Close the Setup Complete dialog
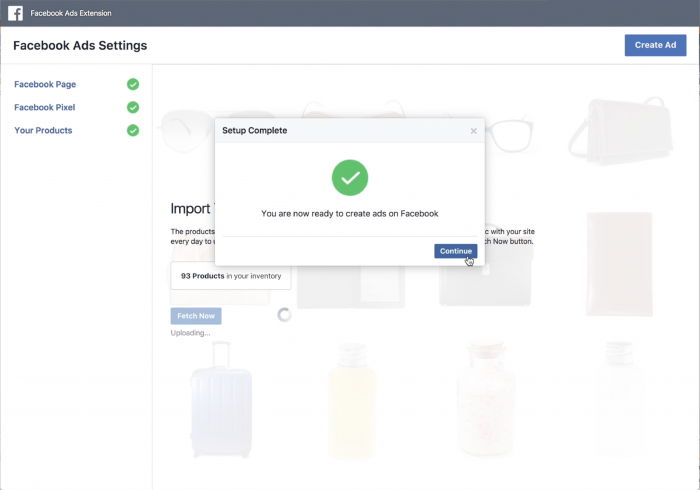The width and height of the screenshot is (700, 490). point(473,131)
